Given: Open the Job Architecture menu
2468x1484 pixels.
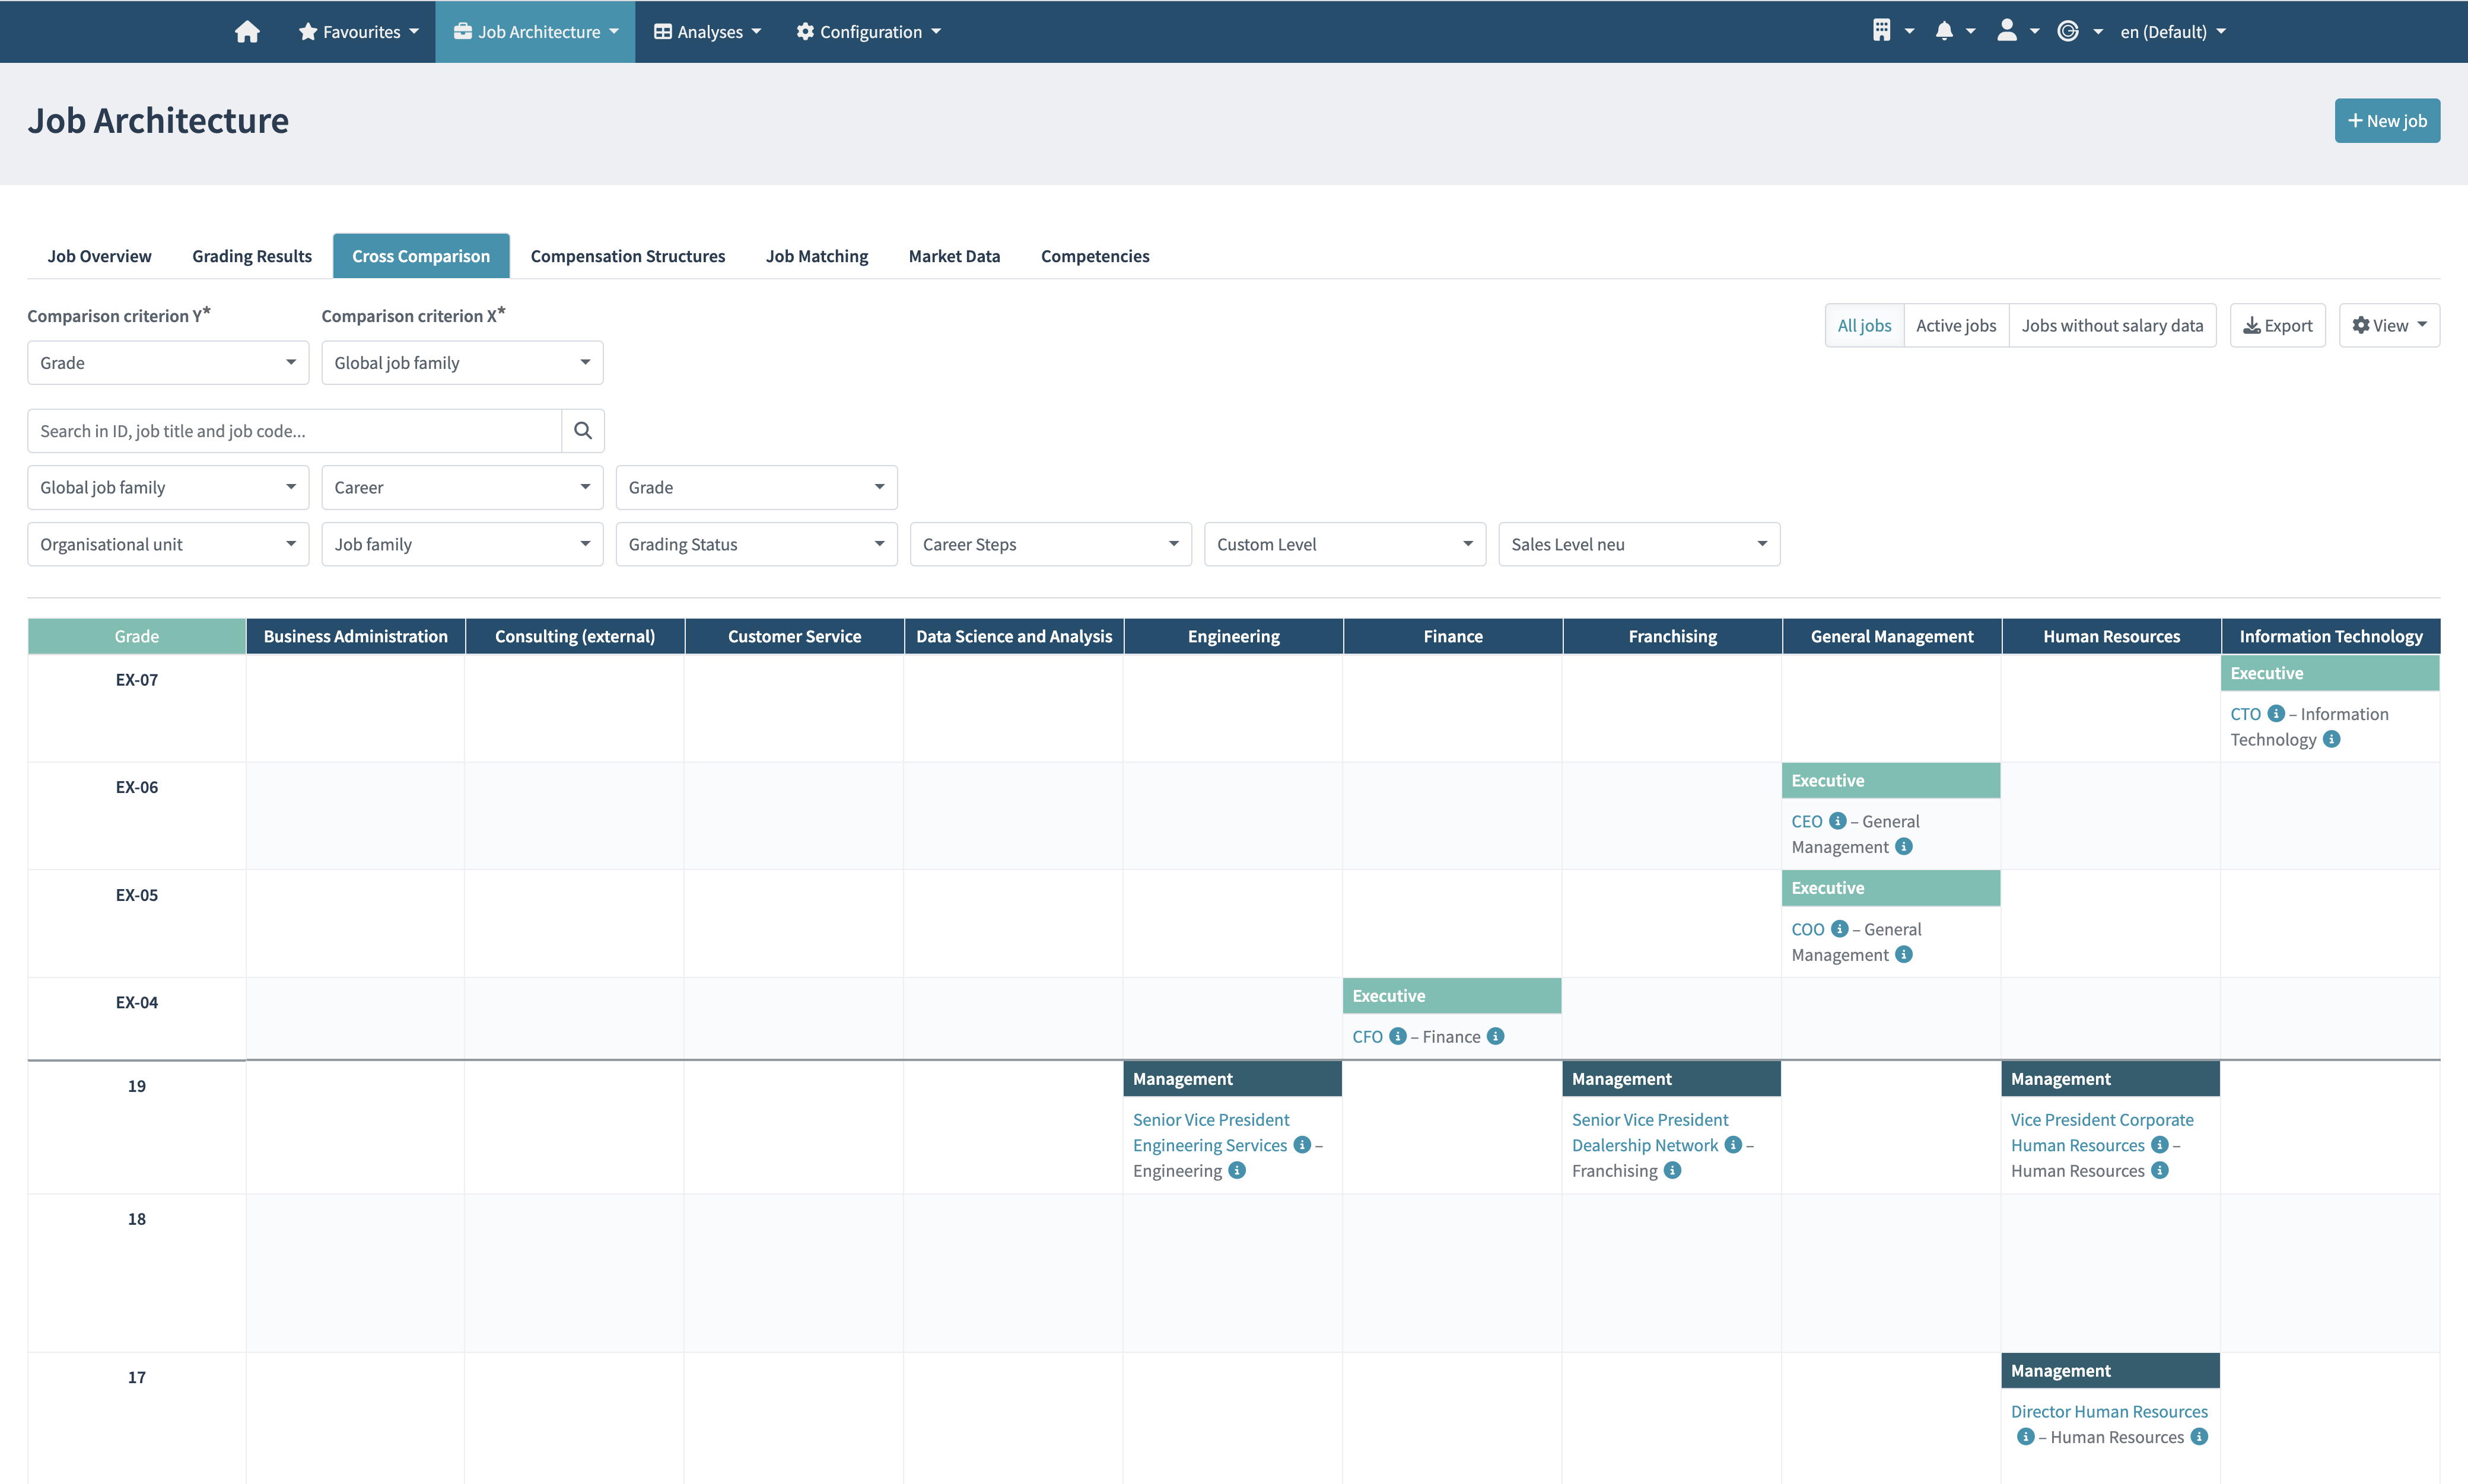Looking at the screenshot, I should 535,32.
